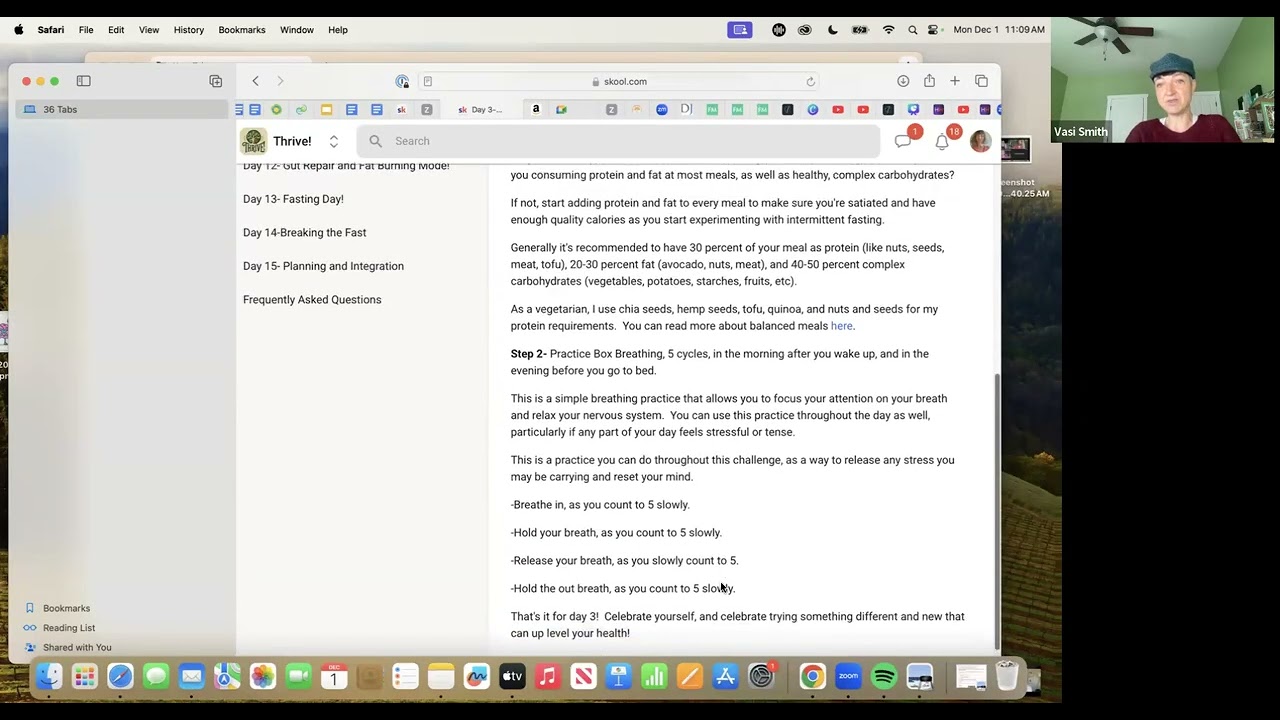Toggle Reader view in address bar

pos(427,81)
